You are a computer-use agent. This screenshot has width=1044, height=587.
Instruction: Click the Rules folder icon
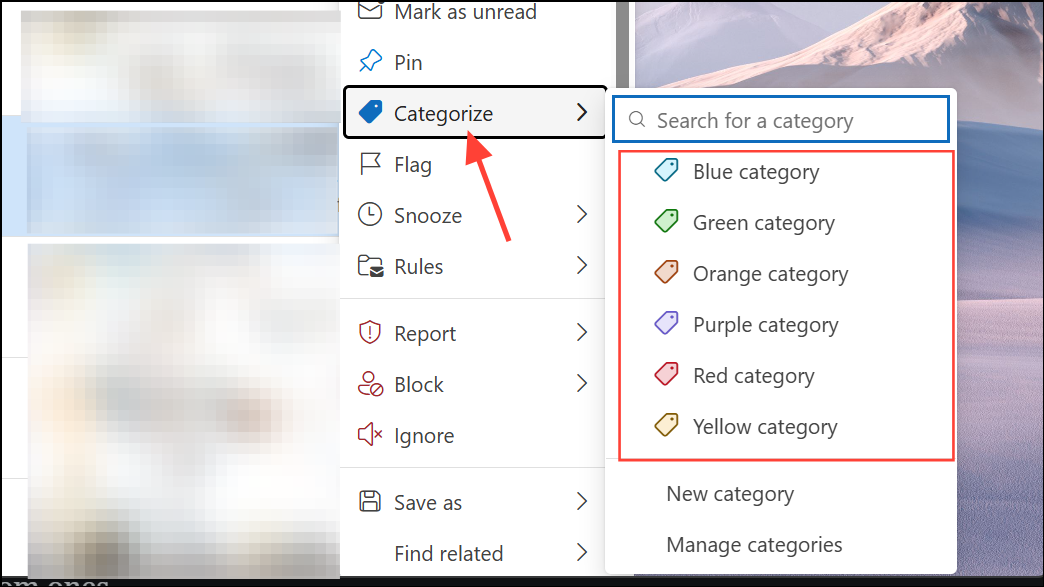[370, 266]
